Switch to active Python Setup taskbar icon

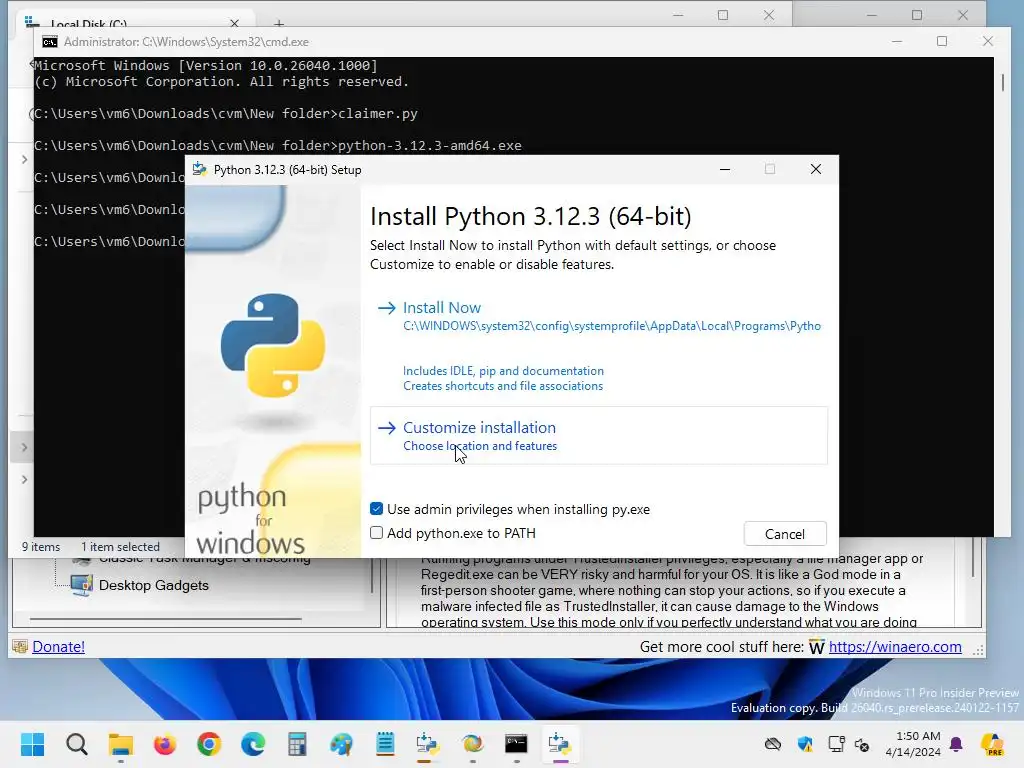coord(560,744)
